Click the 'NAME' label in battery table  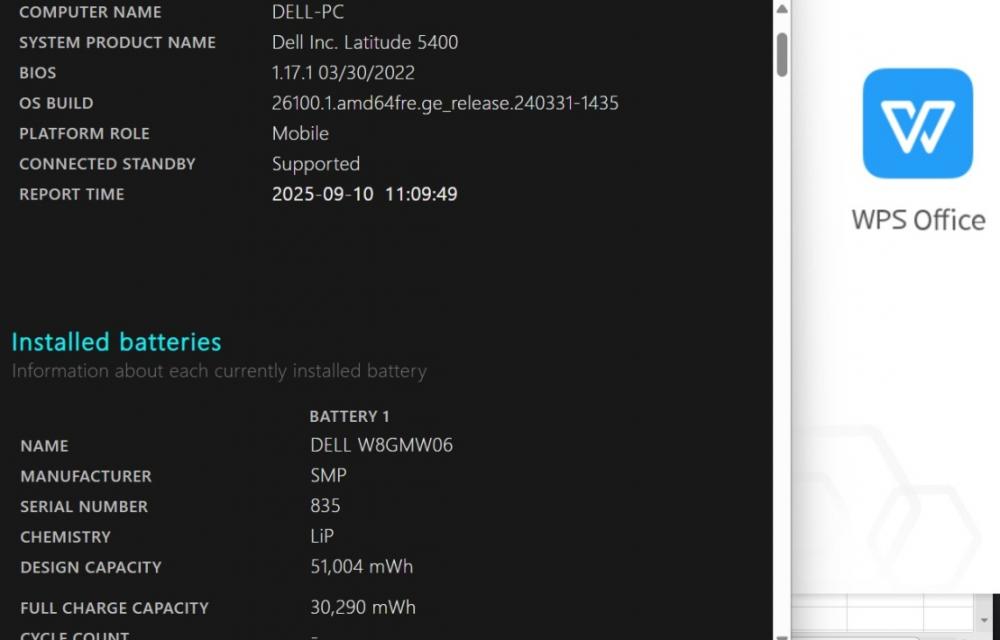[x=44, y=446]
